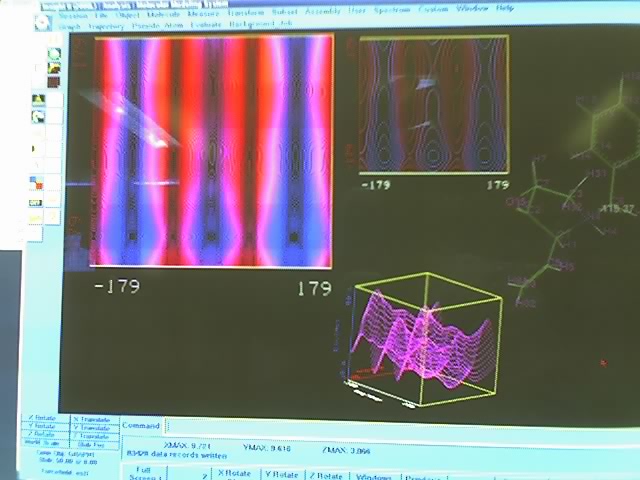Open the Assembly menu
640x480 pixels.
point(322,11)
